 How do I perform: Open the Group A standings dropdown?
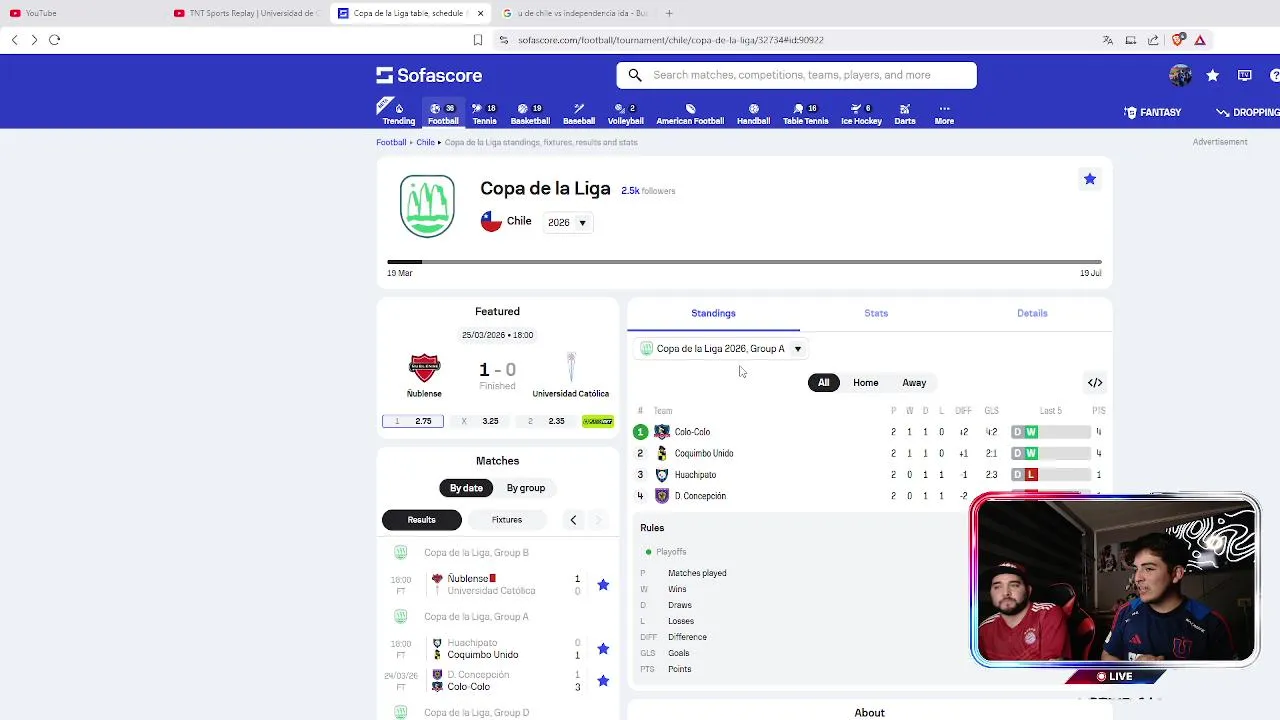pos(721,349)
